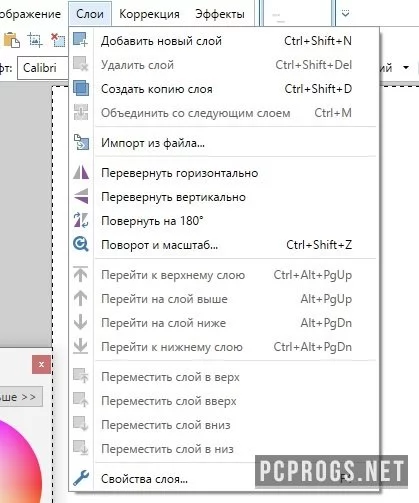Viewport: 419px width, 503px height.
Task: Click the Layer Properties wrench icon
Action: 81,479
